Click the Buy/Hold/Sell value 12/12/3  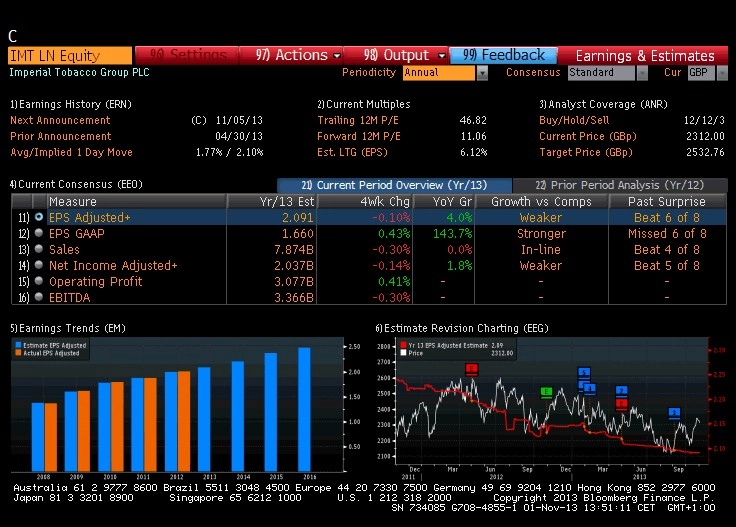[x=704, y=120]
